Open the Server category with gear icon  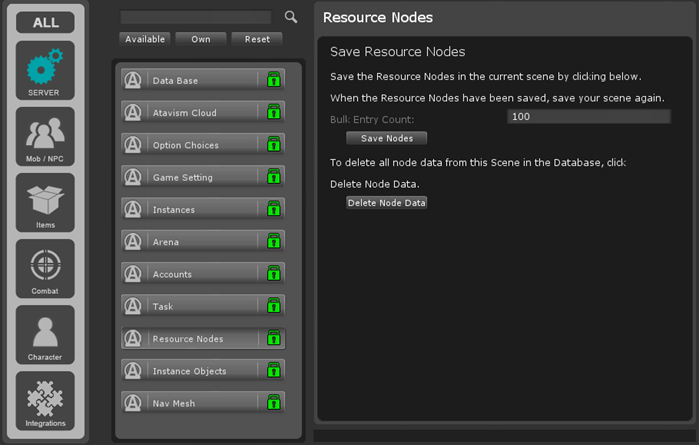click(x=45, y=70)
